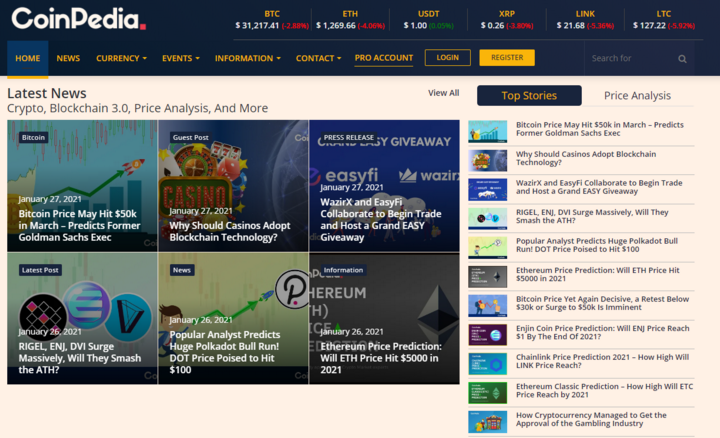Open story How Cryptocurrency Managed Gambling Approval
720x438 pixels.
click(x=591, y=419)
